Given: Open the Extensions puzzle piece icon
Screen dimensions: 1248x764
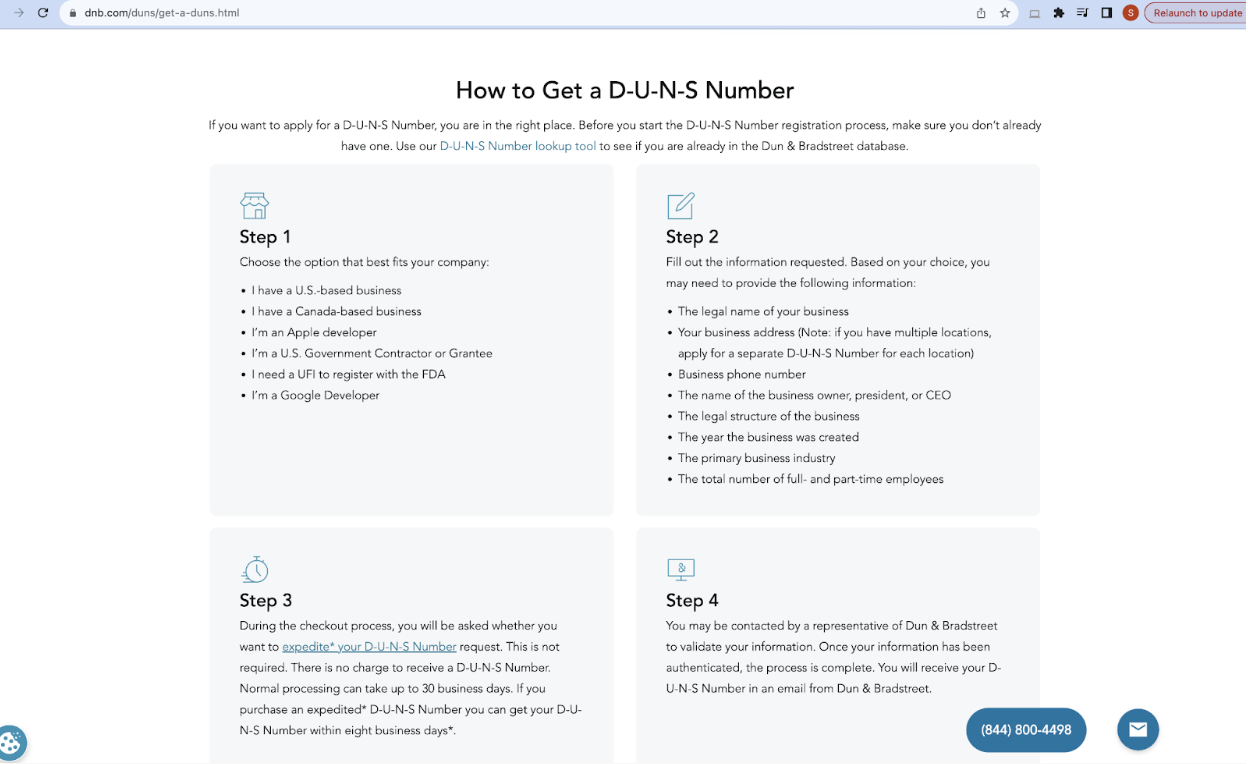Looking at the screenshot, I should [1059, 13].
